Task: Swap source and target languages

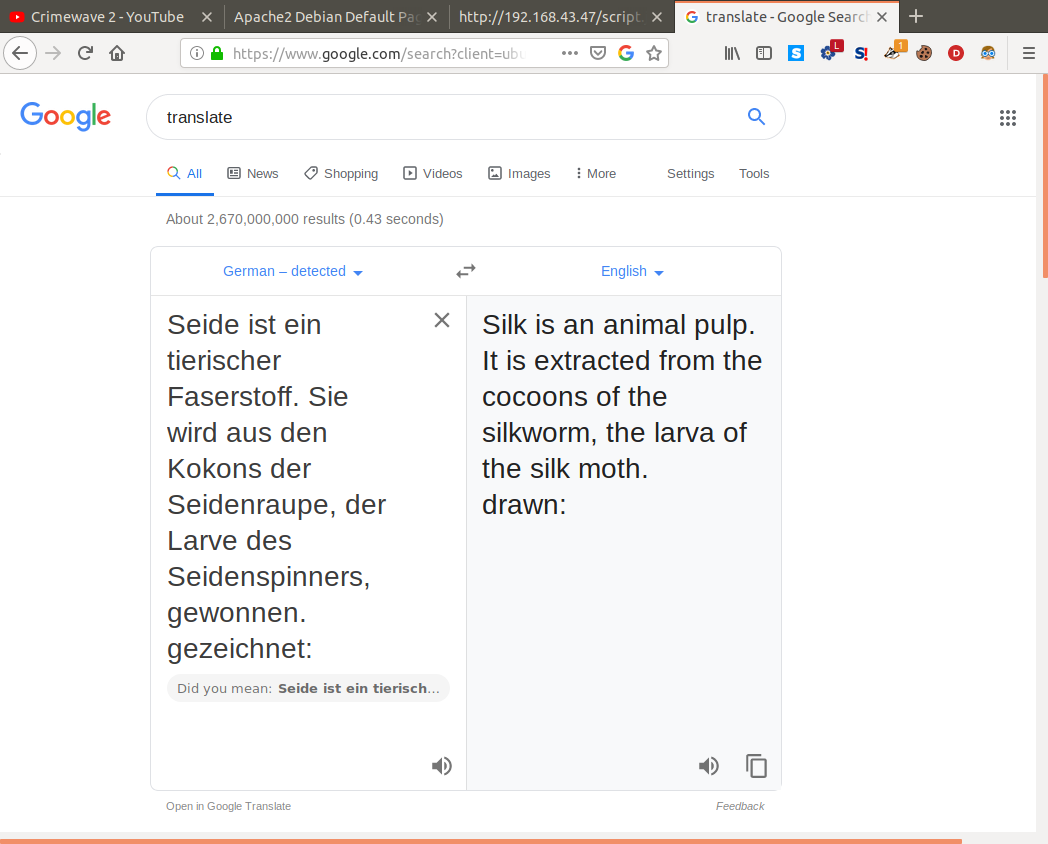Action: 466,271
